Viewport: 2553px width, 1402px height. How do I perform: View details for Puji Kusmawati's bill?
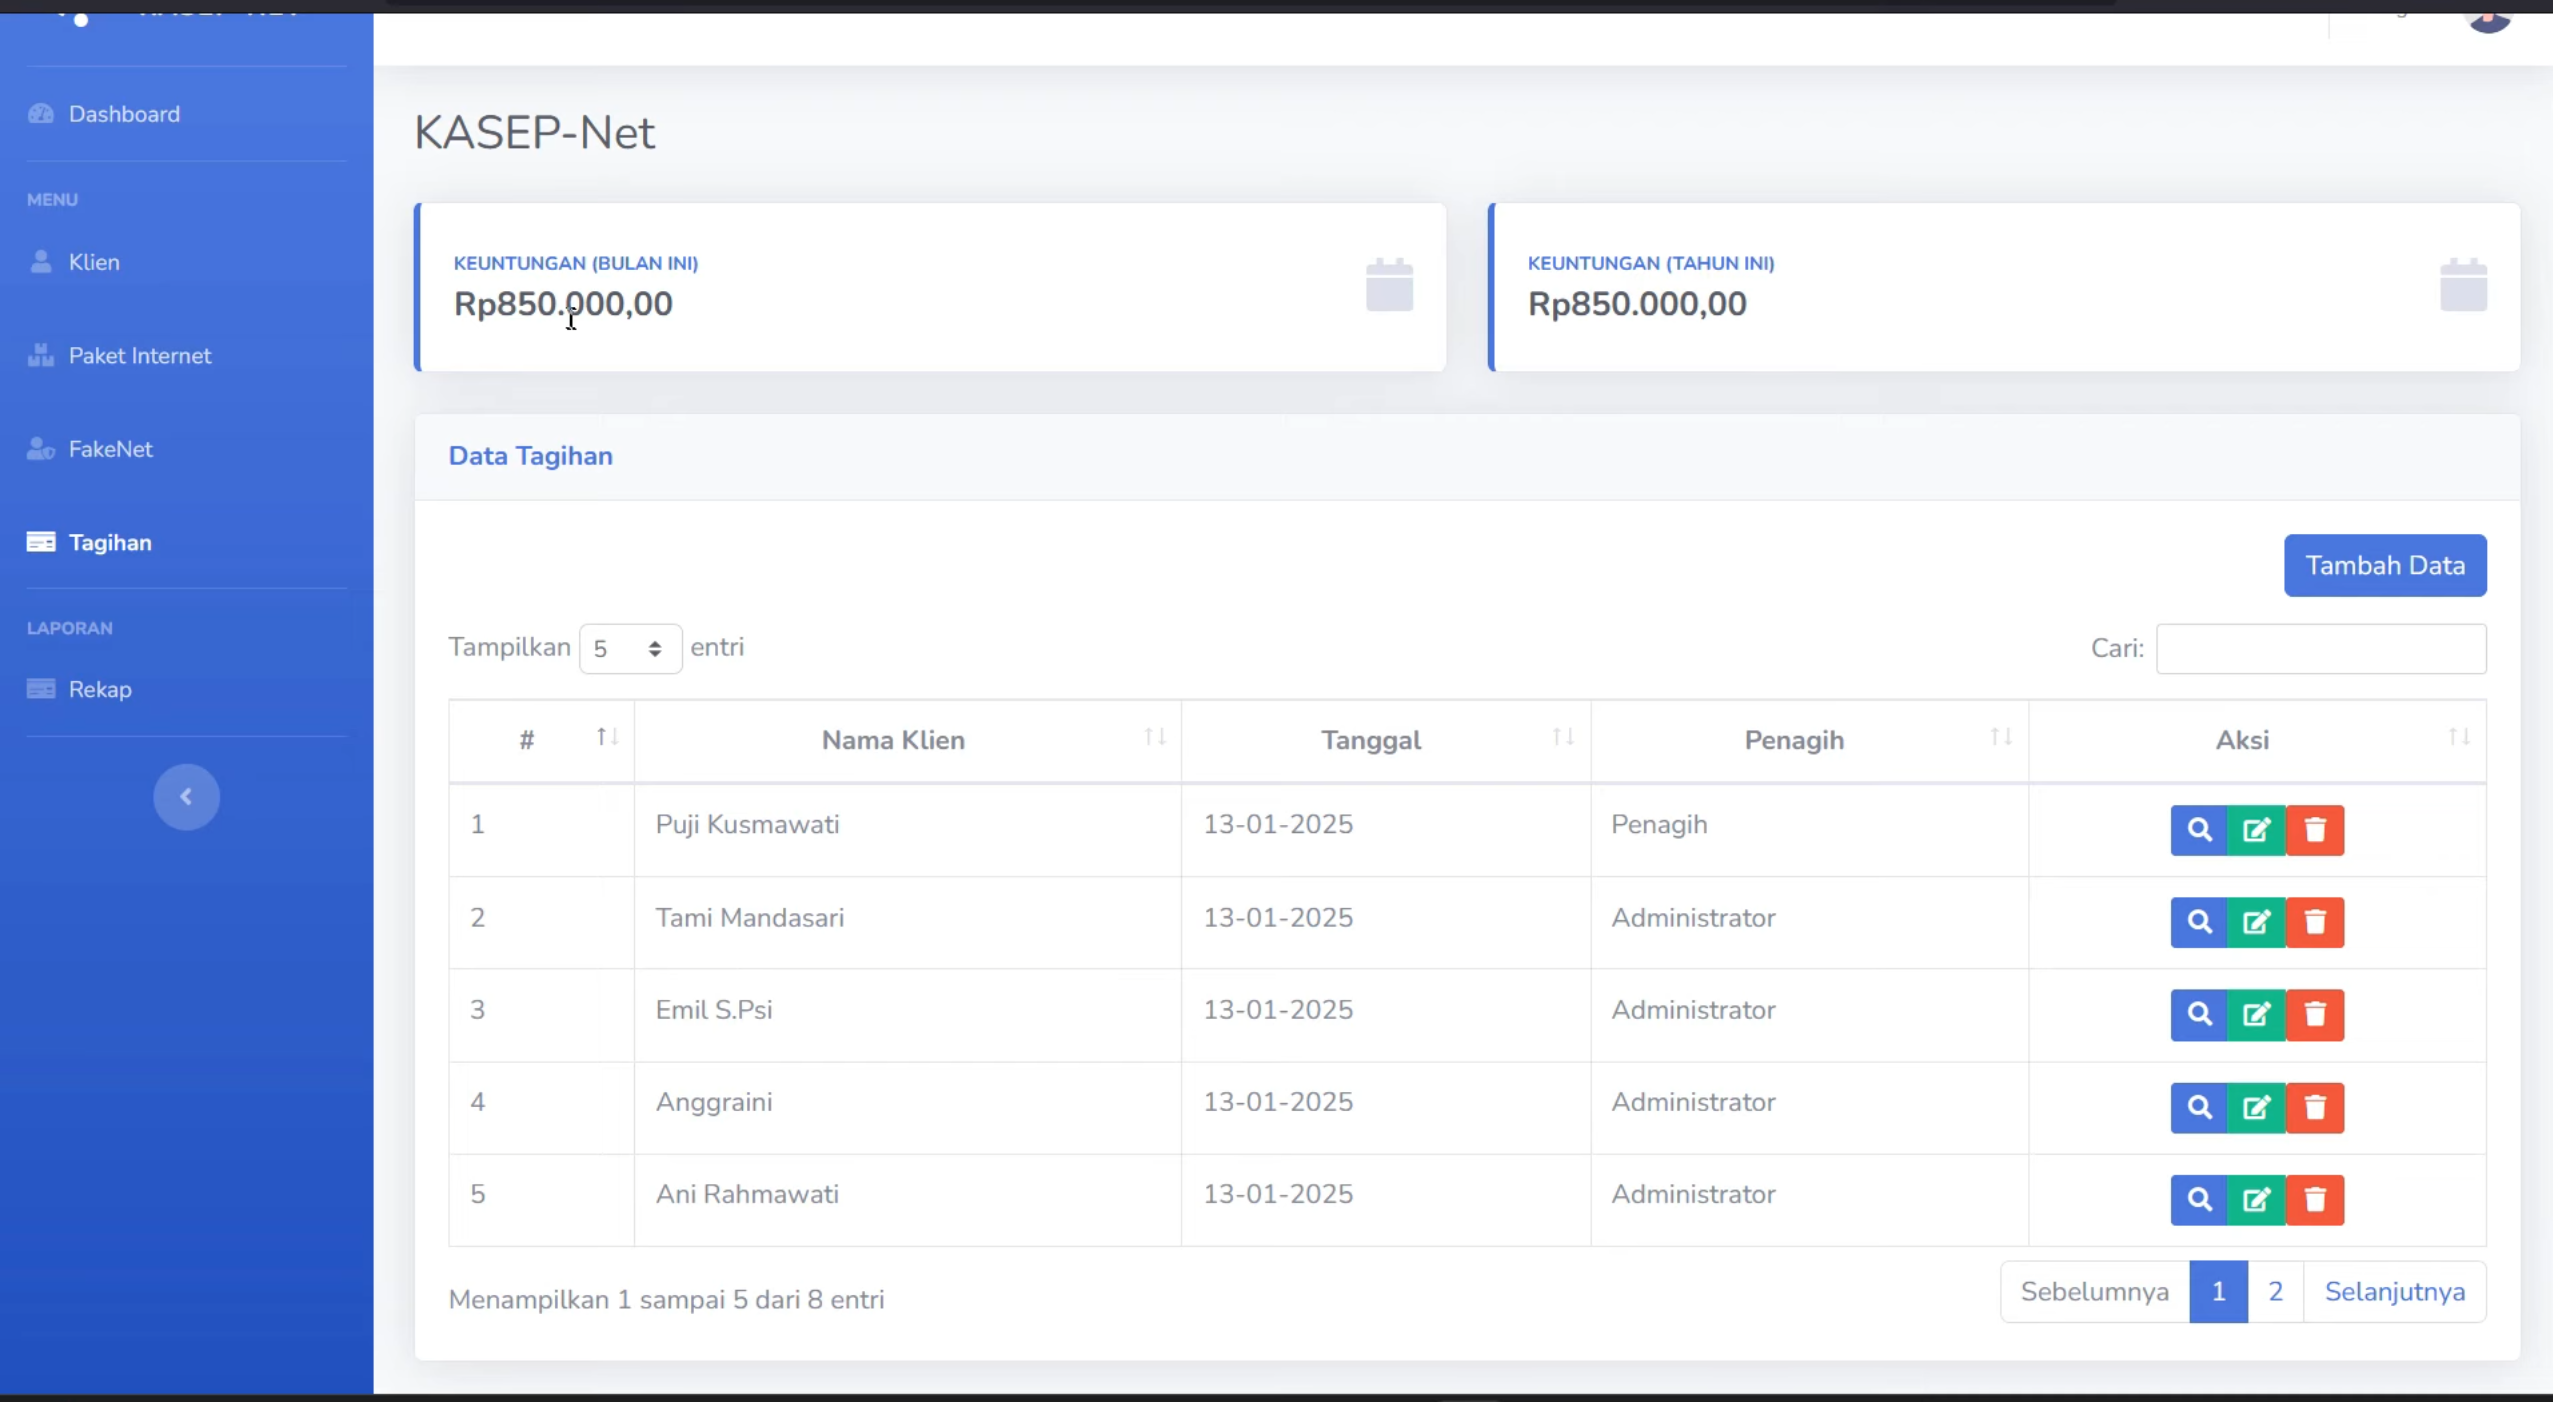(x=2198, y=830)
